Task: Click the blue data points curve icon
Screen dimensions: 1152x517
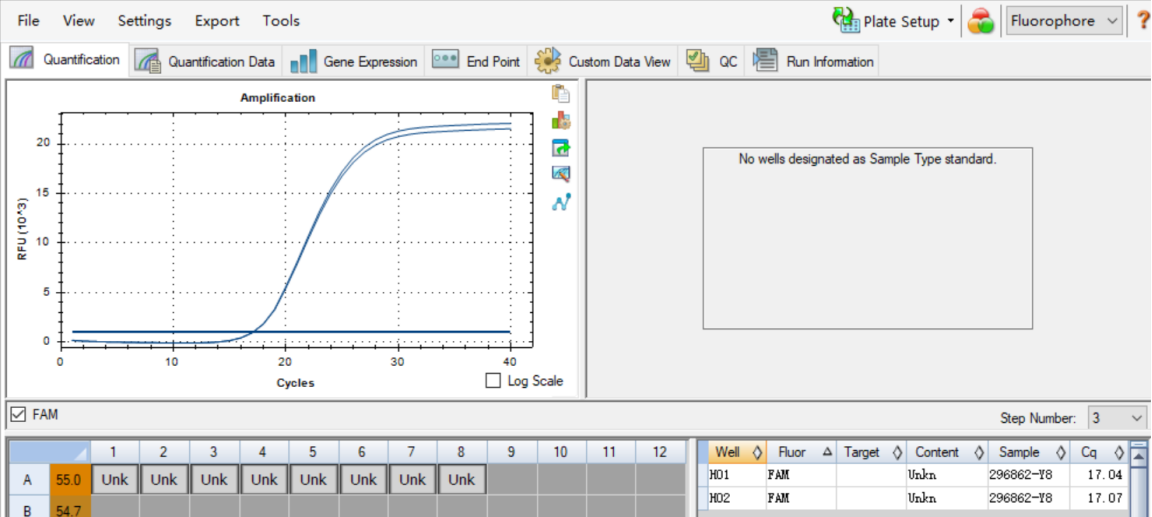Action: pyautogui.click(x=561, y=202)
